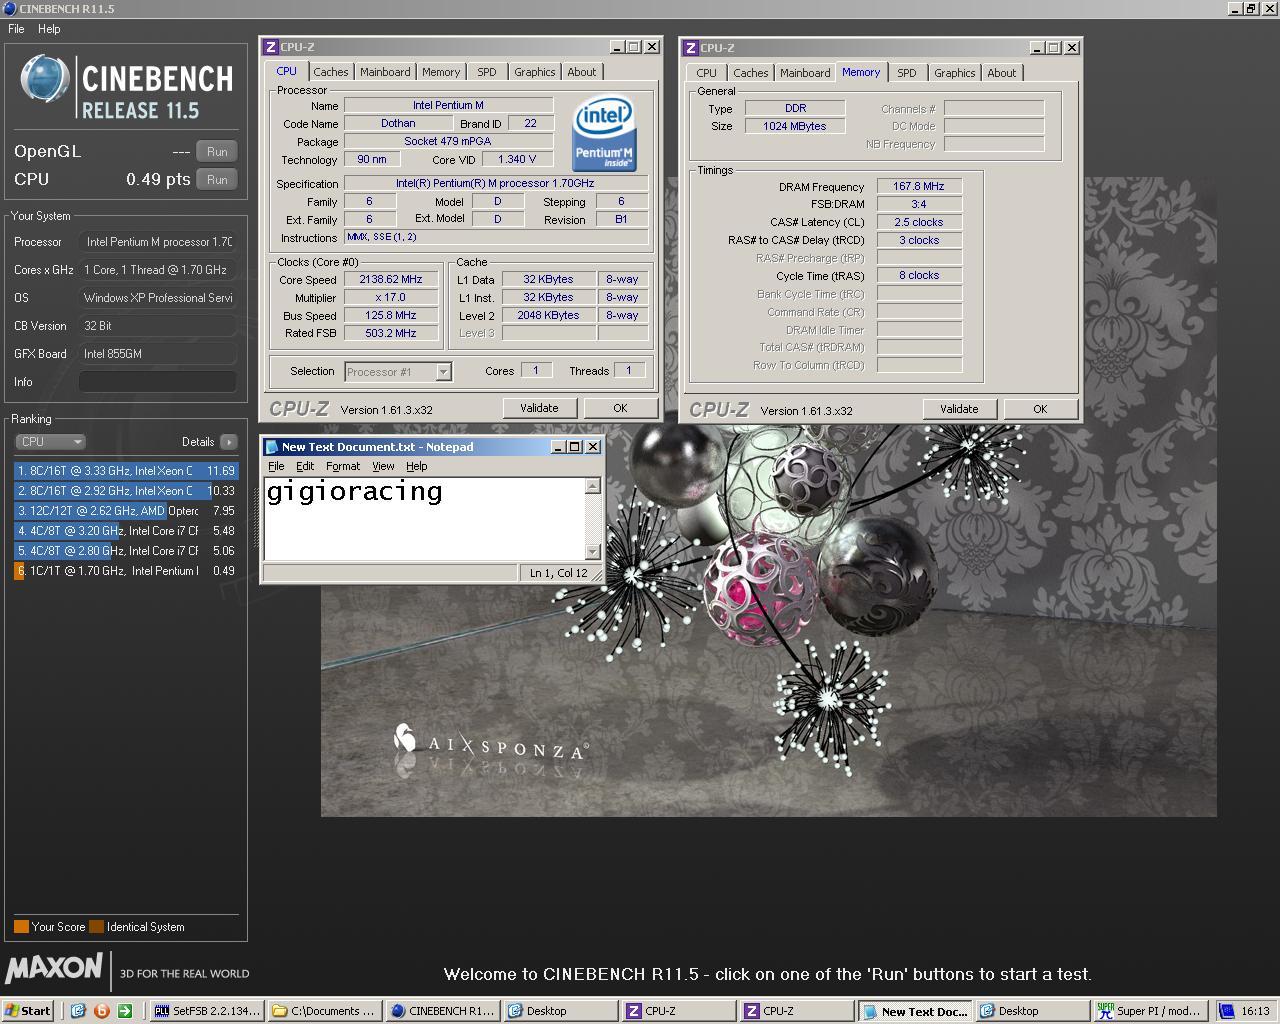The image size is (1280, 1024).
Task: Open Notepad View menu
Action: 383,466
